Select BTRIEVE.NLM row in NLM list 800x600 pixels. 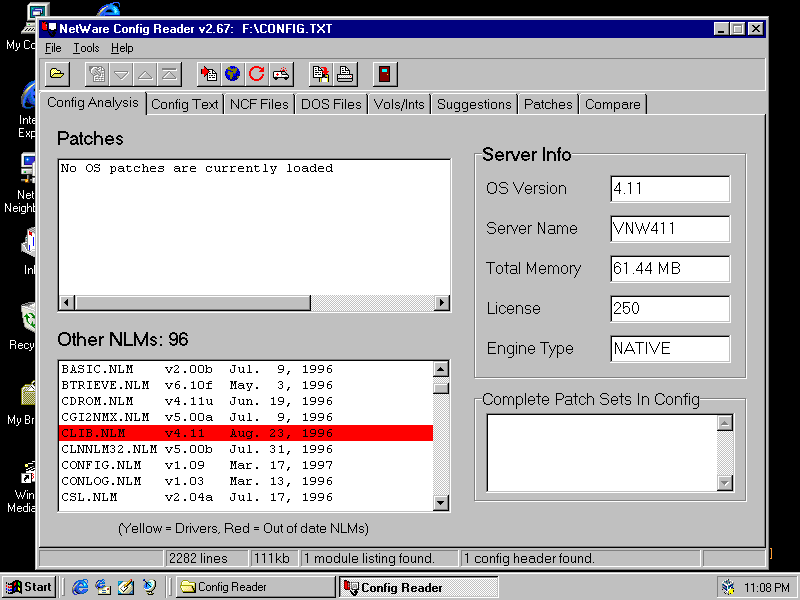246,385
